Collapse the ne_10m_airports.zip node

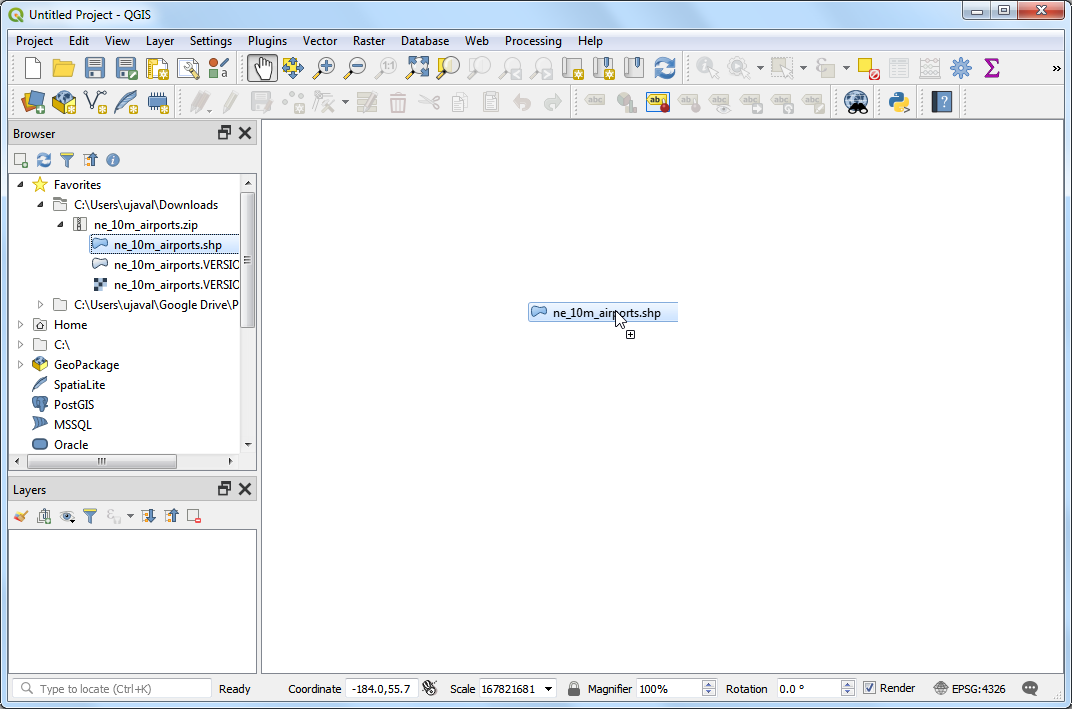(60, 225)
